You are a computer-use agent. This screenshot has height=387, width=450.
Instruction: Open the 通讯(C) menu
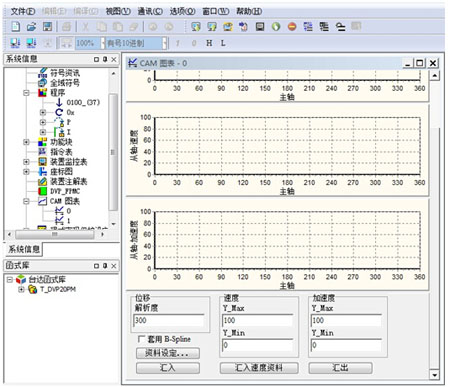[150, 11]
